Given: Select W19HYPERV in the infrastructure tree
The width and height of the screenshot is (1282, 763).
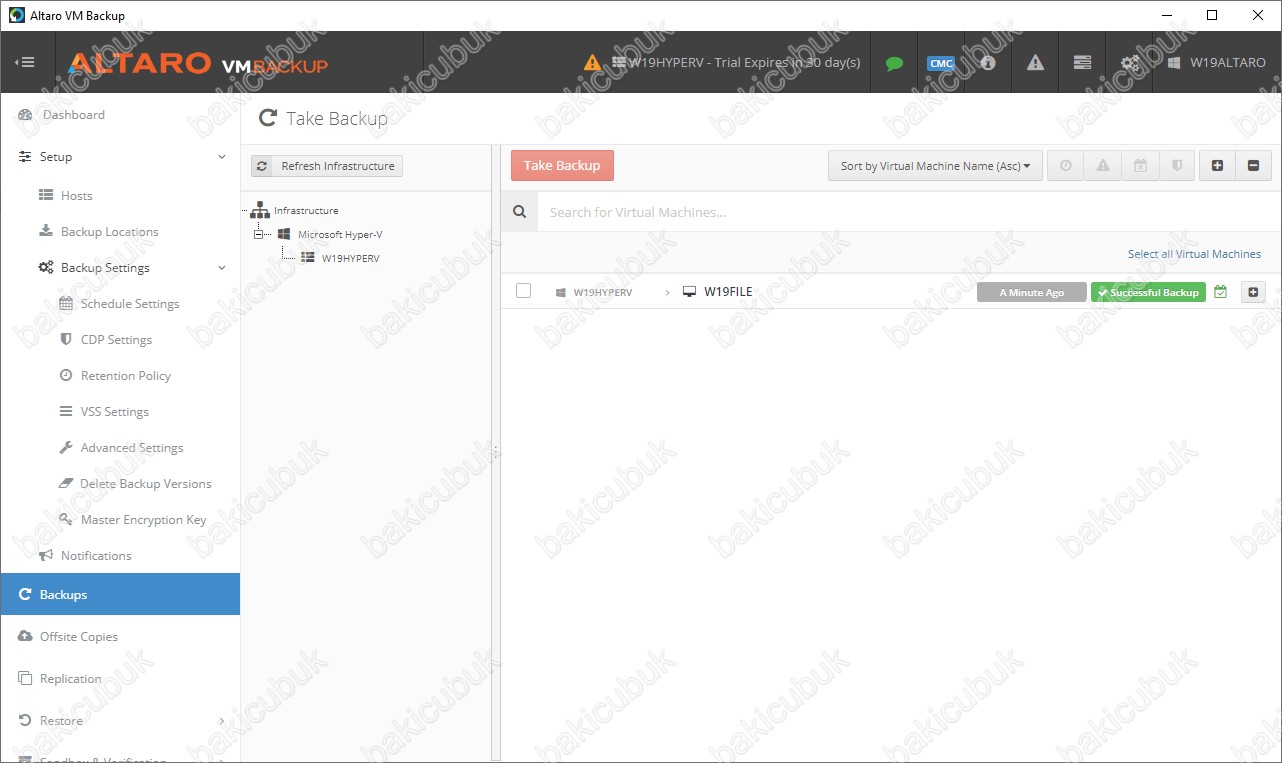Looking at the screenshot, I should [x=351, y=258].
